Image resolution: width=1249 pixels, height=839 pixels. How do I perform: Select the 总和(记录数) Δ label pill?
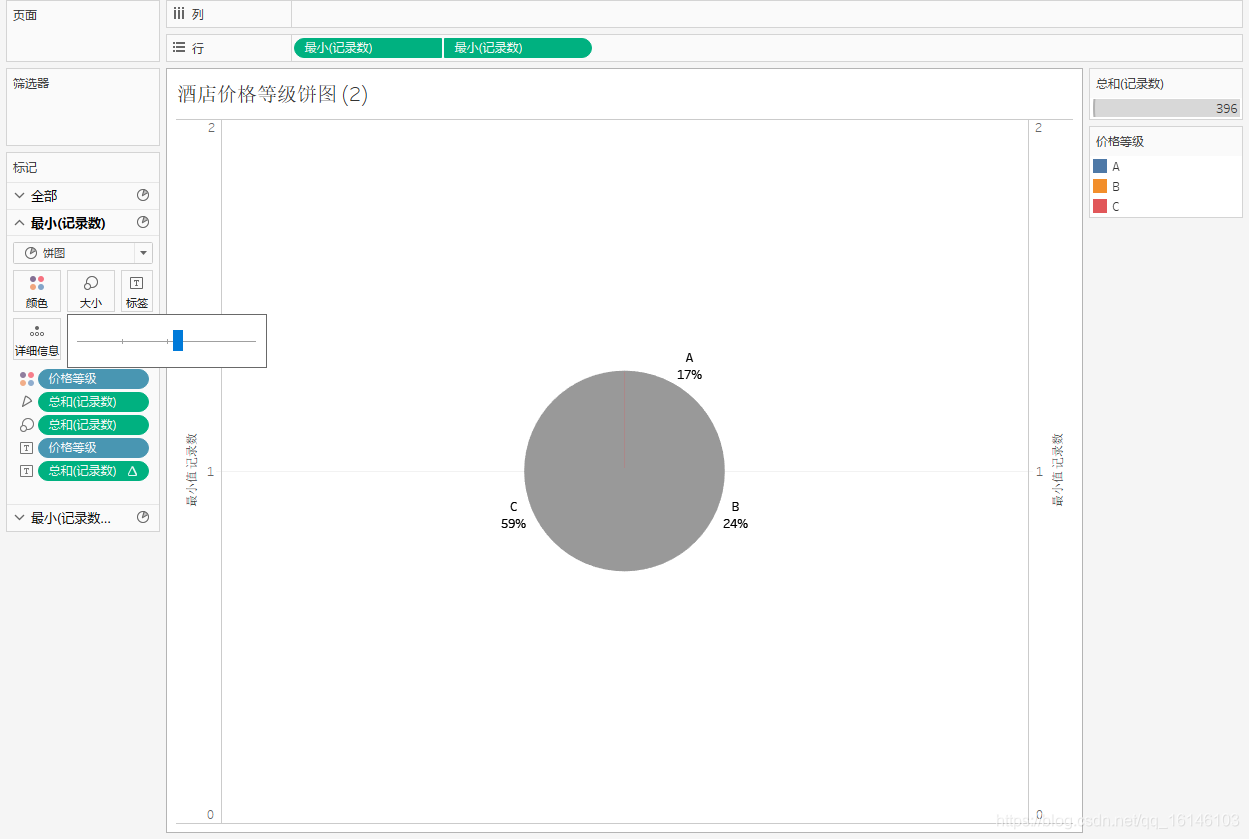(93, 471)
